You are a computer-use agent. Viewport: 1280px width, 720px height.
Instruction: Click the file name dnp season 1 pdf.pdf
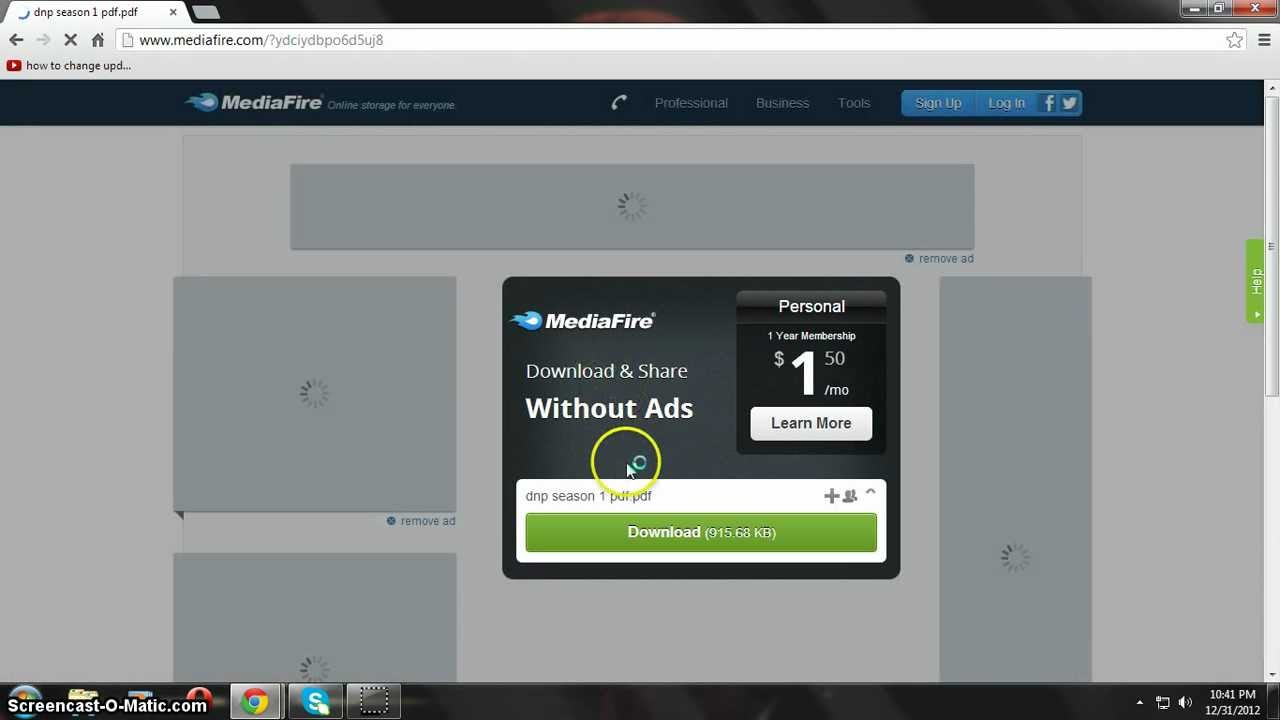point(588,496)
